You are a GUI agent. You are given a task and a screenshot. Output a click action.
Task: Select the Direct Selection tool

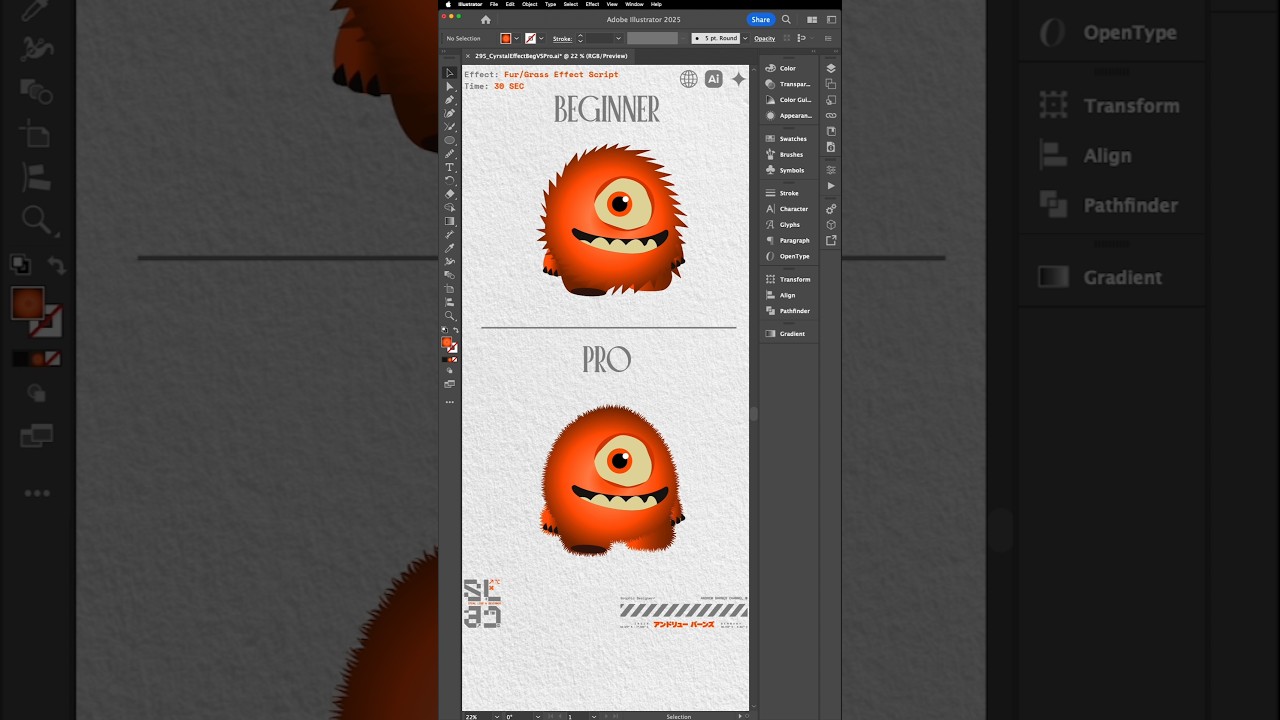coord(450,87)
